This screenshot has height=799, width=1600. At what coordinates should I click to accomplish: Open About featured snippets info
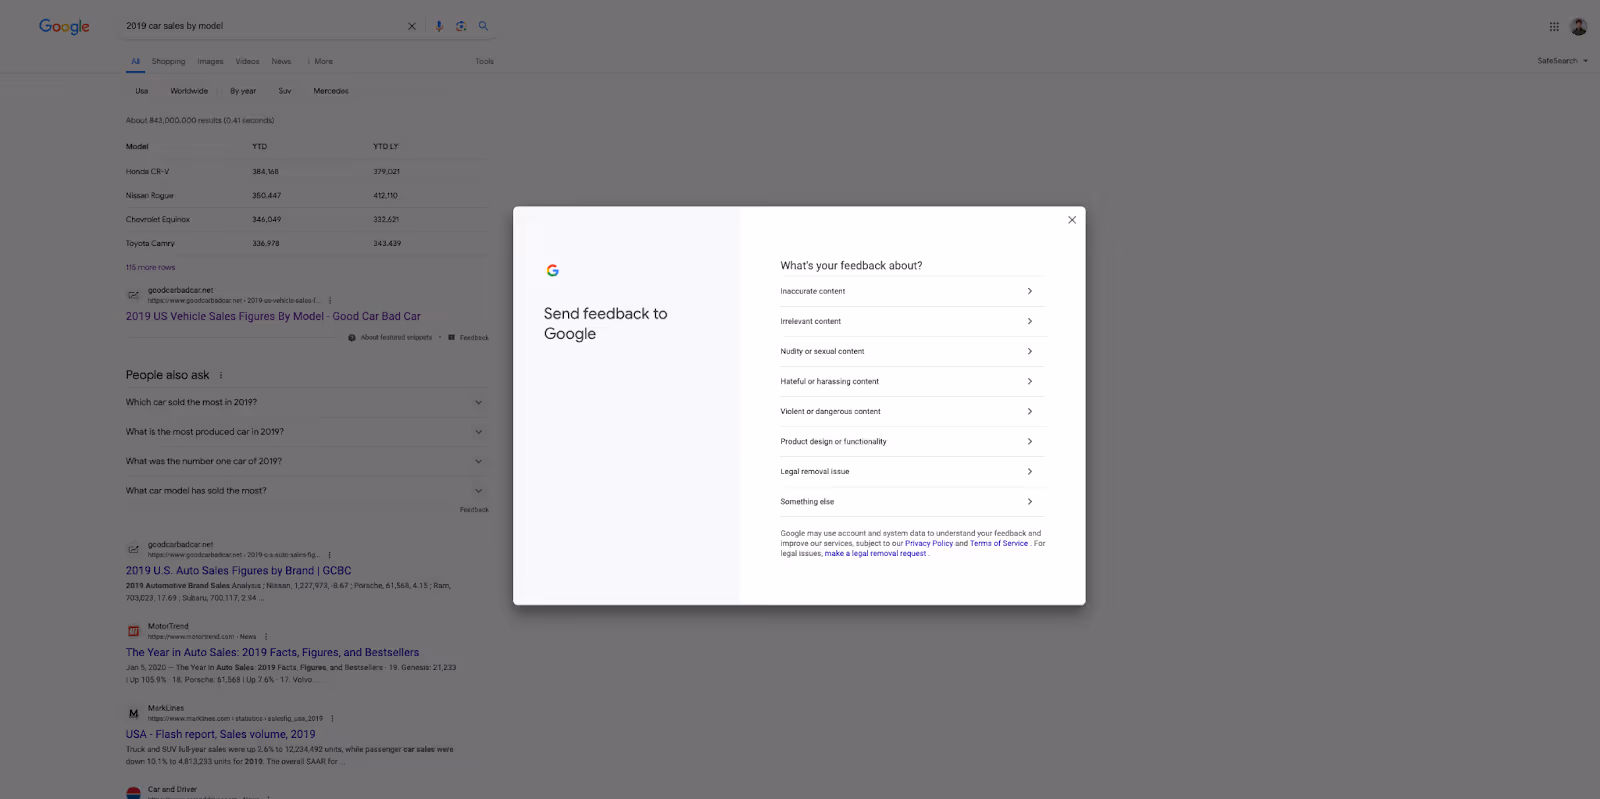390,337
